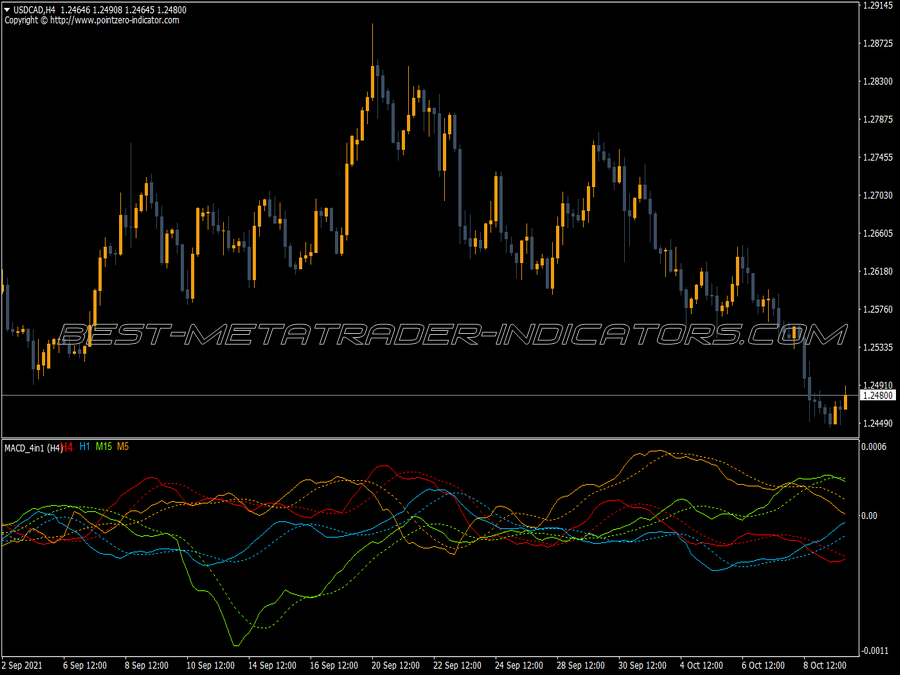900x675 pixels.
Task: Click indicator scale value 0.00
Action: coord(870,515)
